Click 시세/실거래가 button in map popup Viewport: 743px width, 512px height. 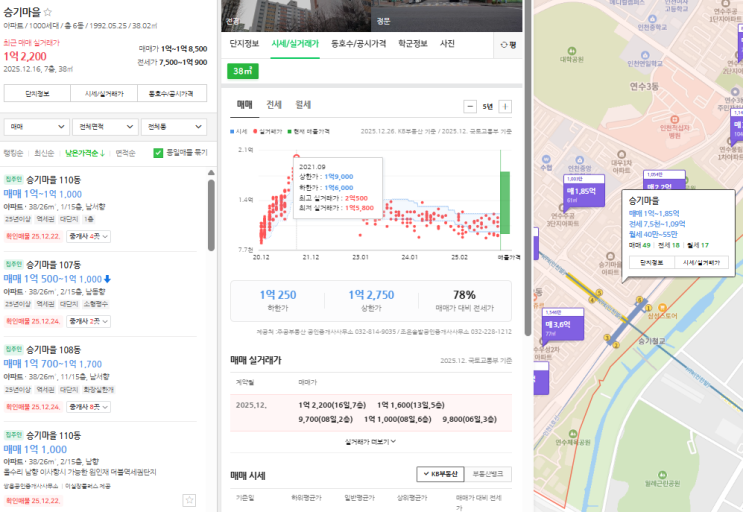point(701,263)
